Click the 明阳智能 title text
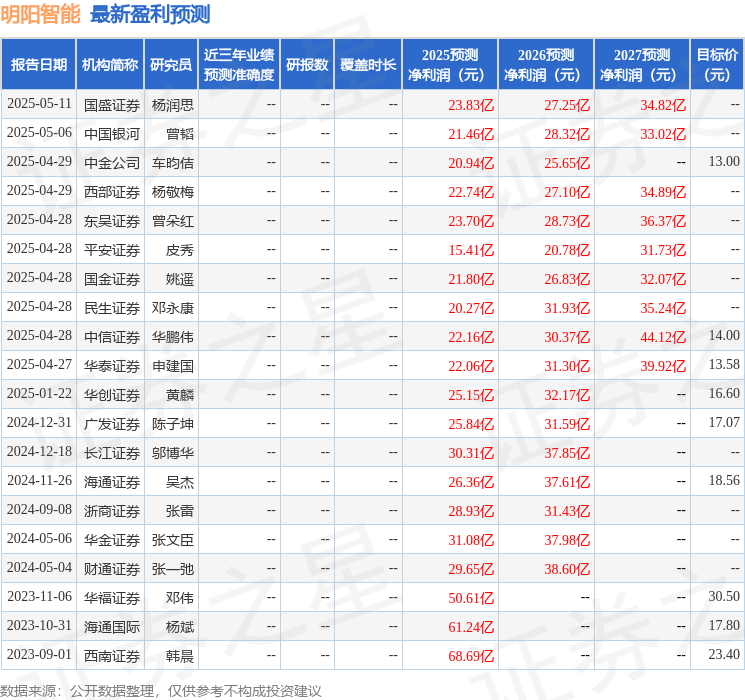745x700 pixels. (x=41, y=14)
